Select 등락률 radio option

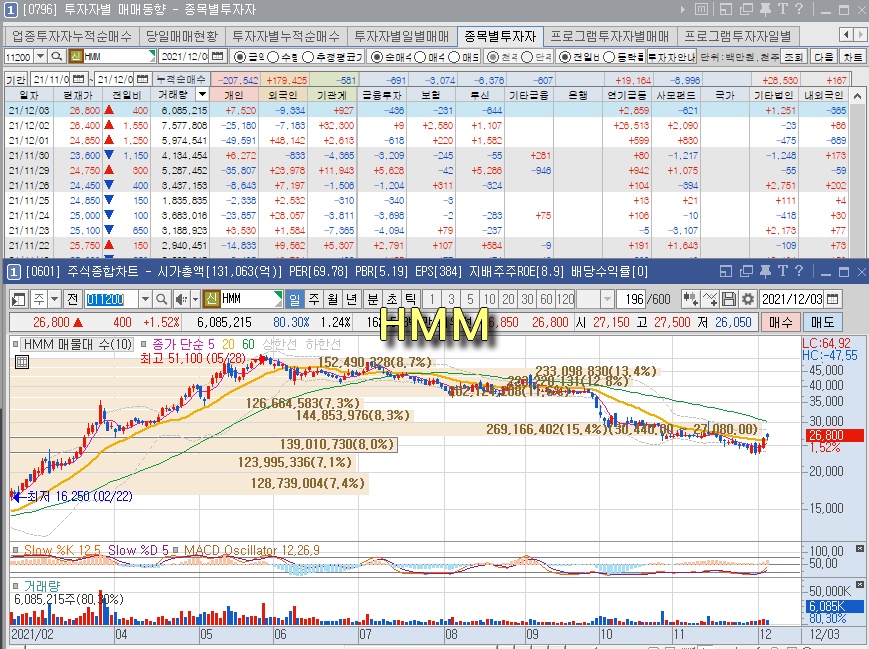tap(609, 57)
